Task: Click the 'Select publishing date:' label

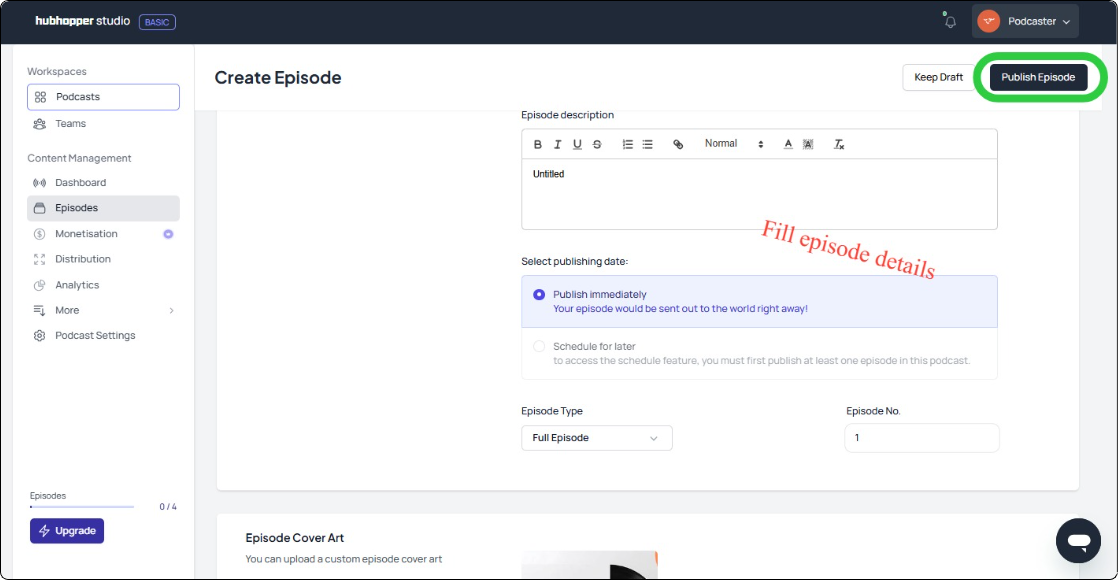Action: tap(575, 262)
